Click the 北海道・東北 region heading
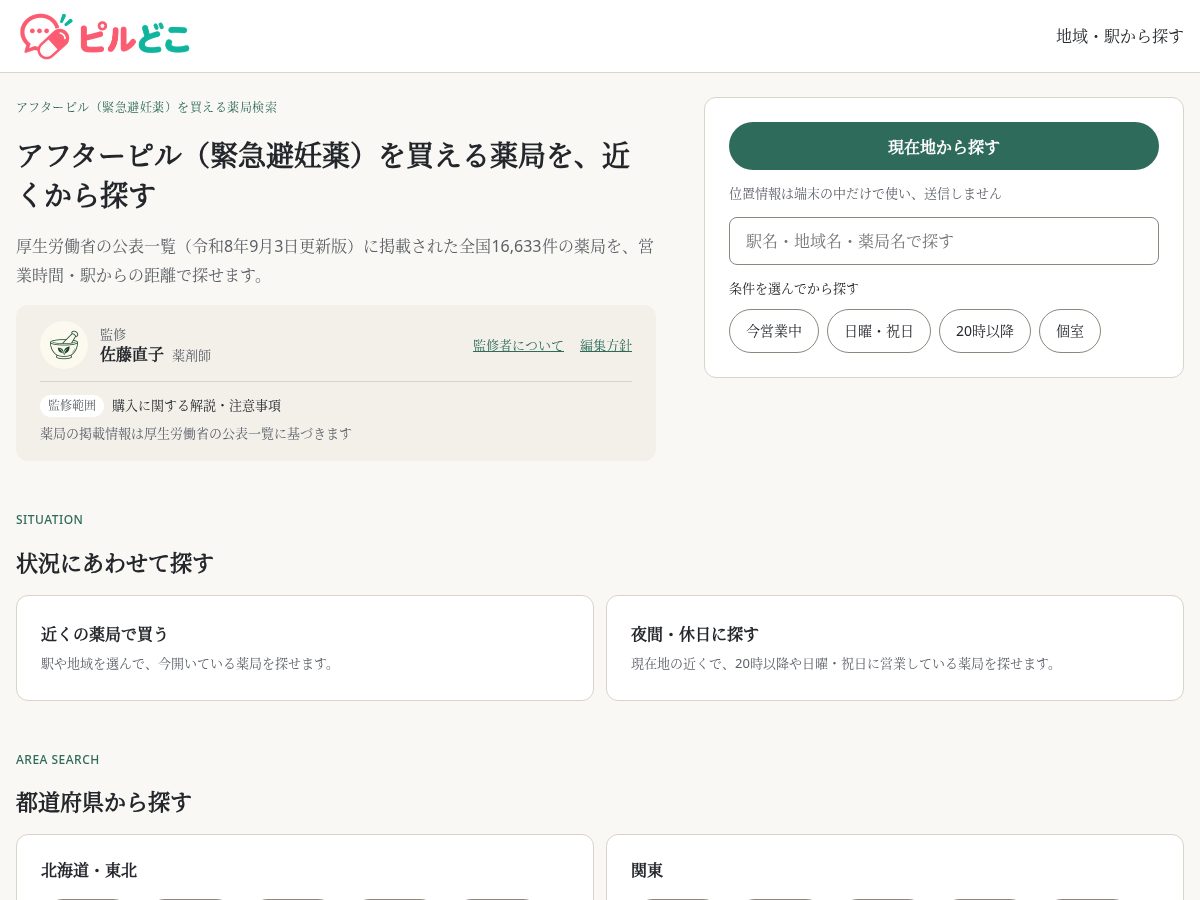The width and height of the screenshot is (1200, 900). pos(89,870)
